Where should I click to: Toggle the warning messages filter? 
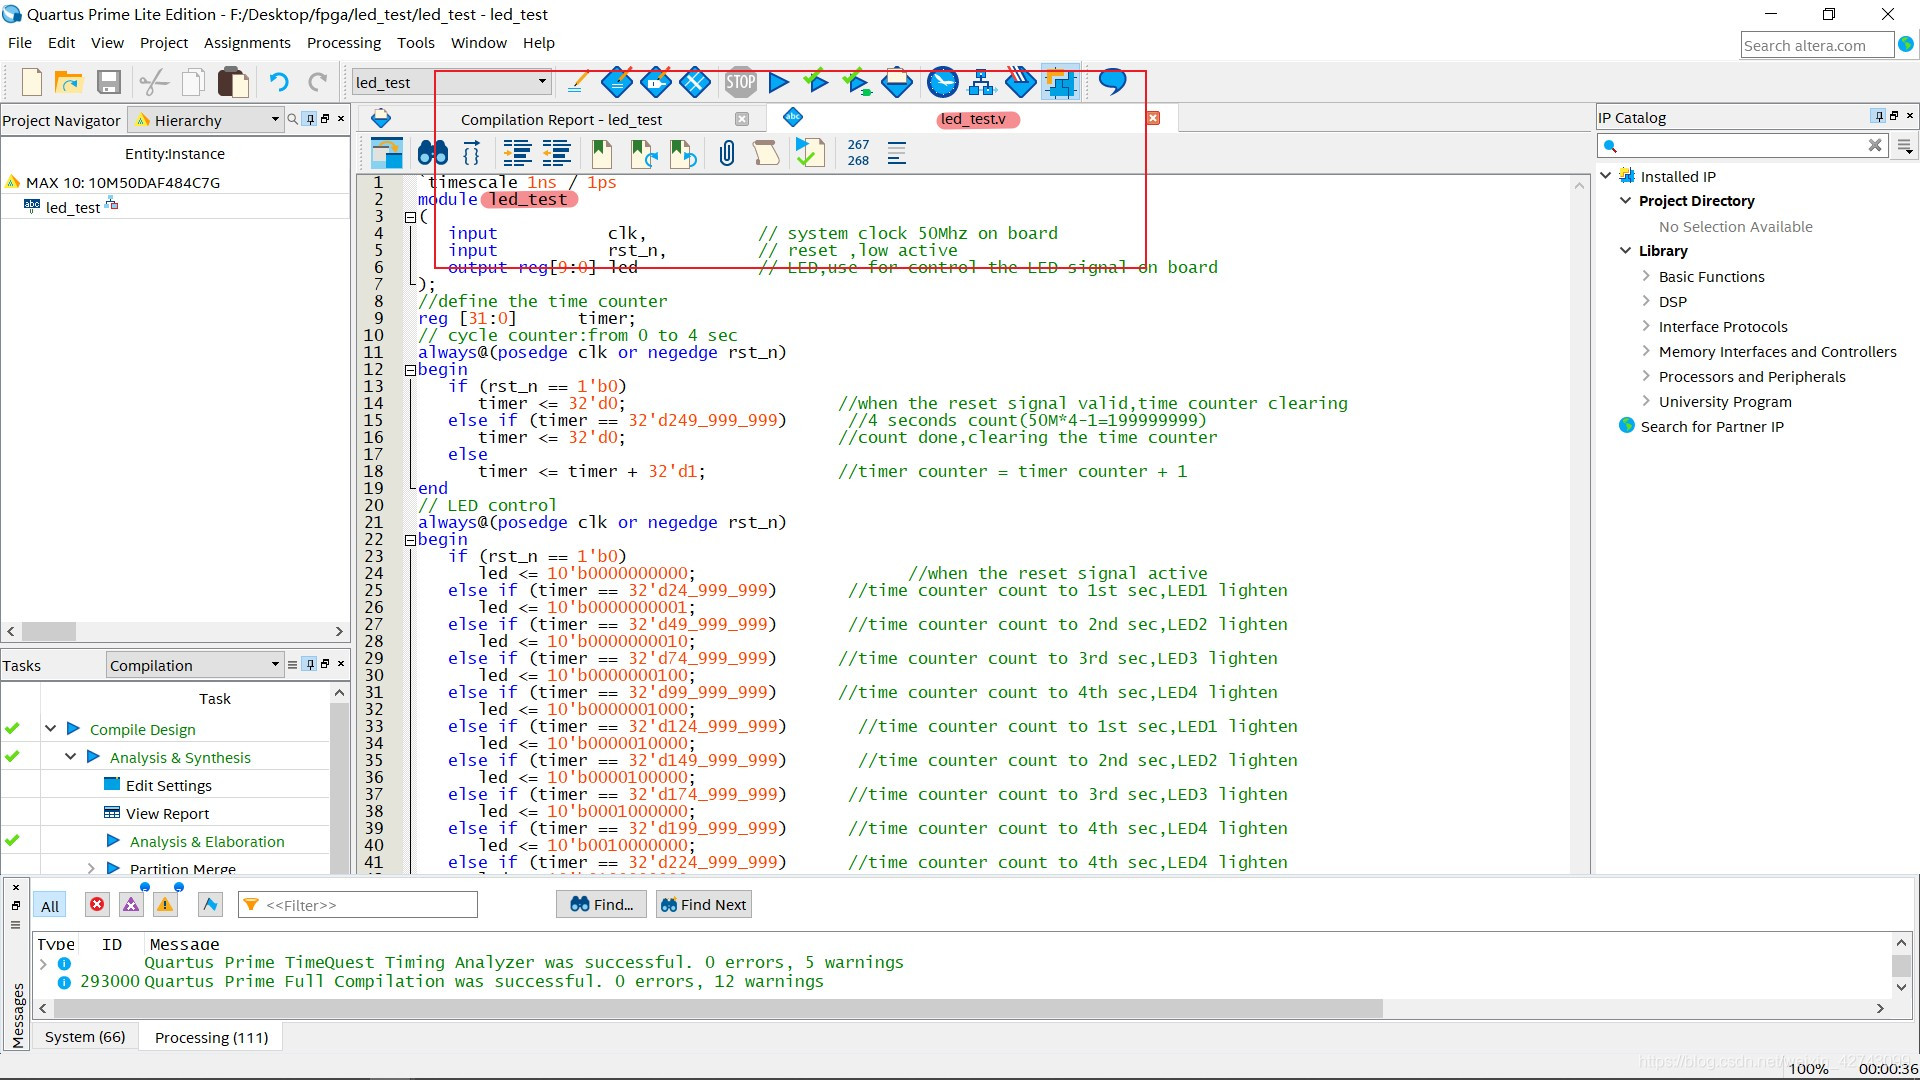click(165, 905)
